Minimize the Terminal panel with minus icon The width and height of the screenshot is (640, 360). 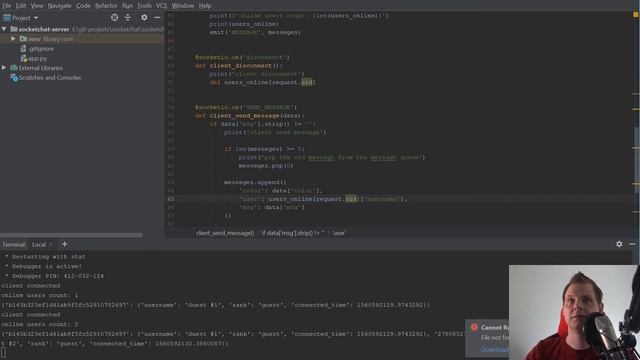(632, 244)
